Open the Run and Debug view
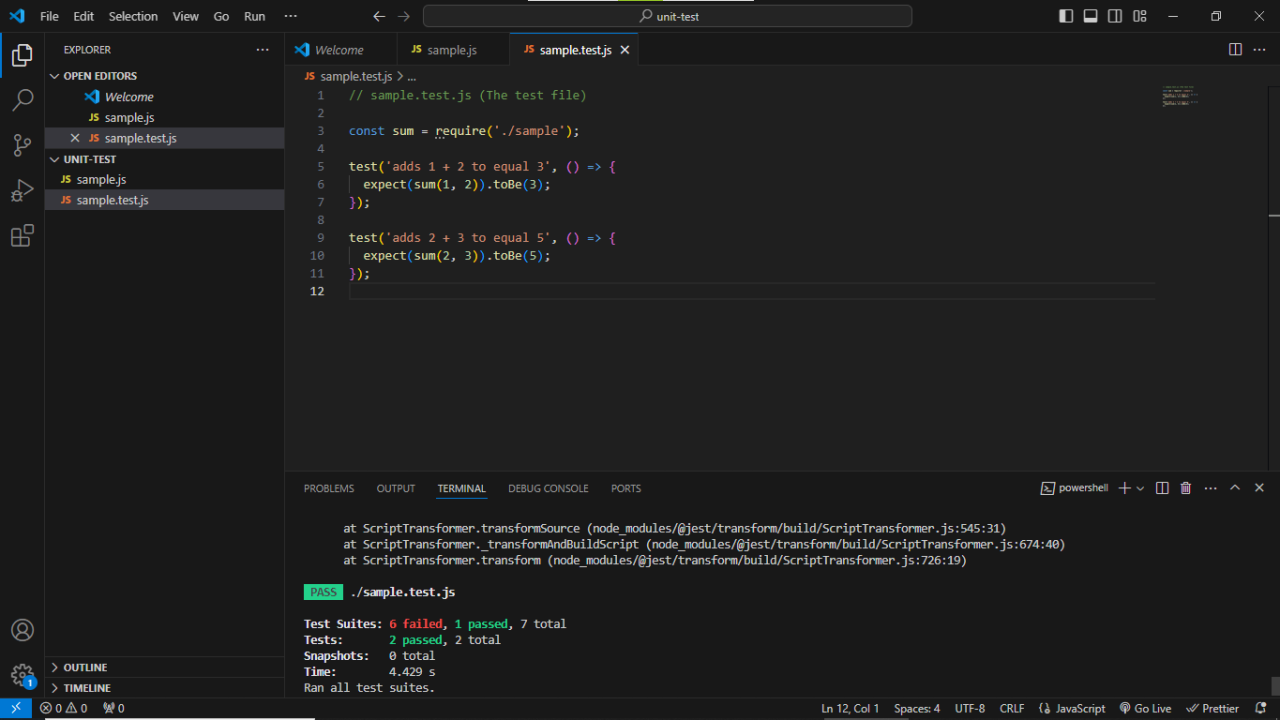Image resolution: width=1280 pixels, height=720 pixels. click(x=22, y=190)
